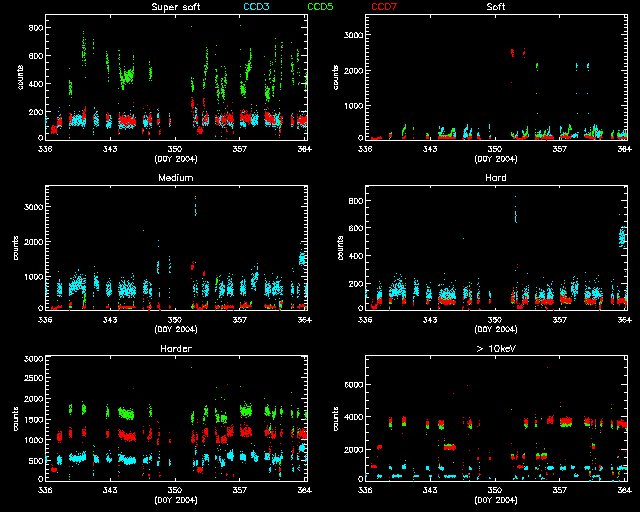Click the 2500 tick label on Harder plot

33,378
